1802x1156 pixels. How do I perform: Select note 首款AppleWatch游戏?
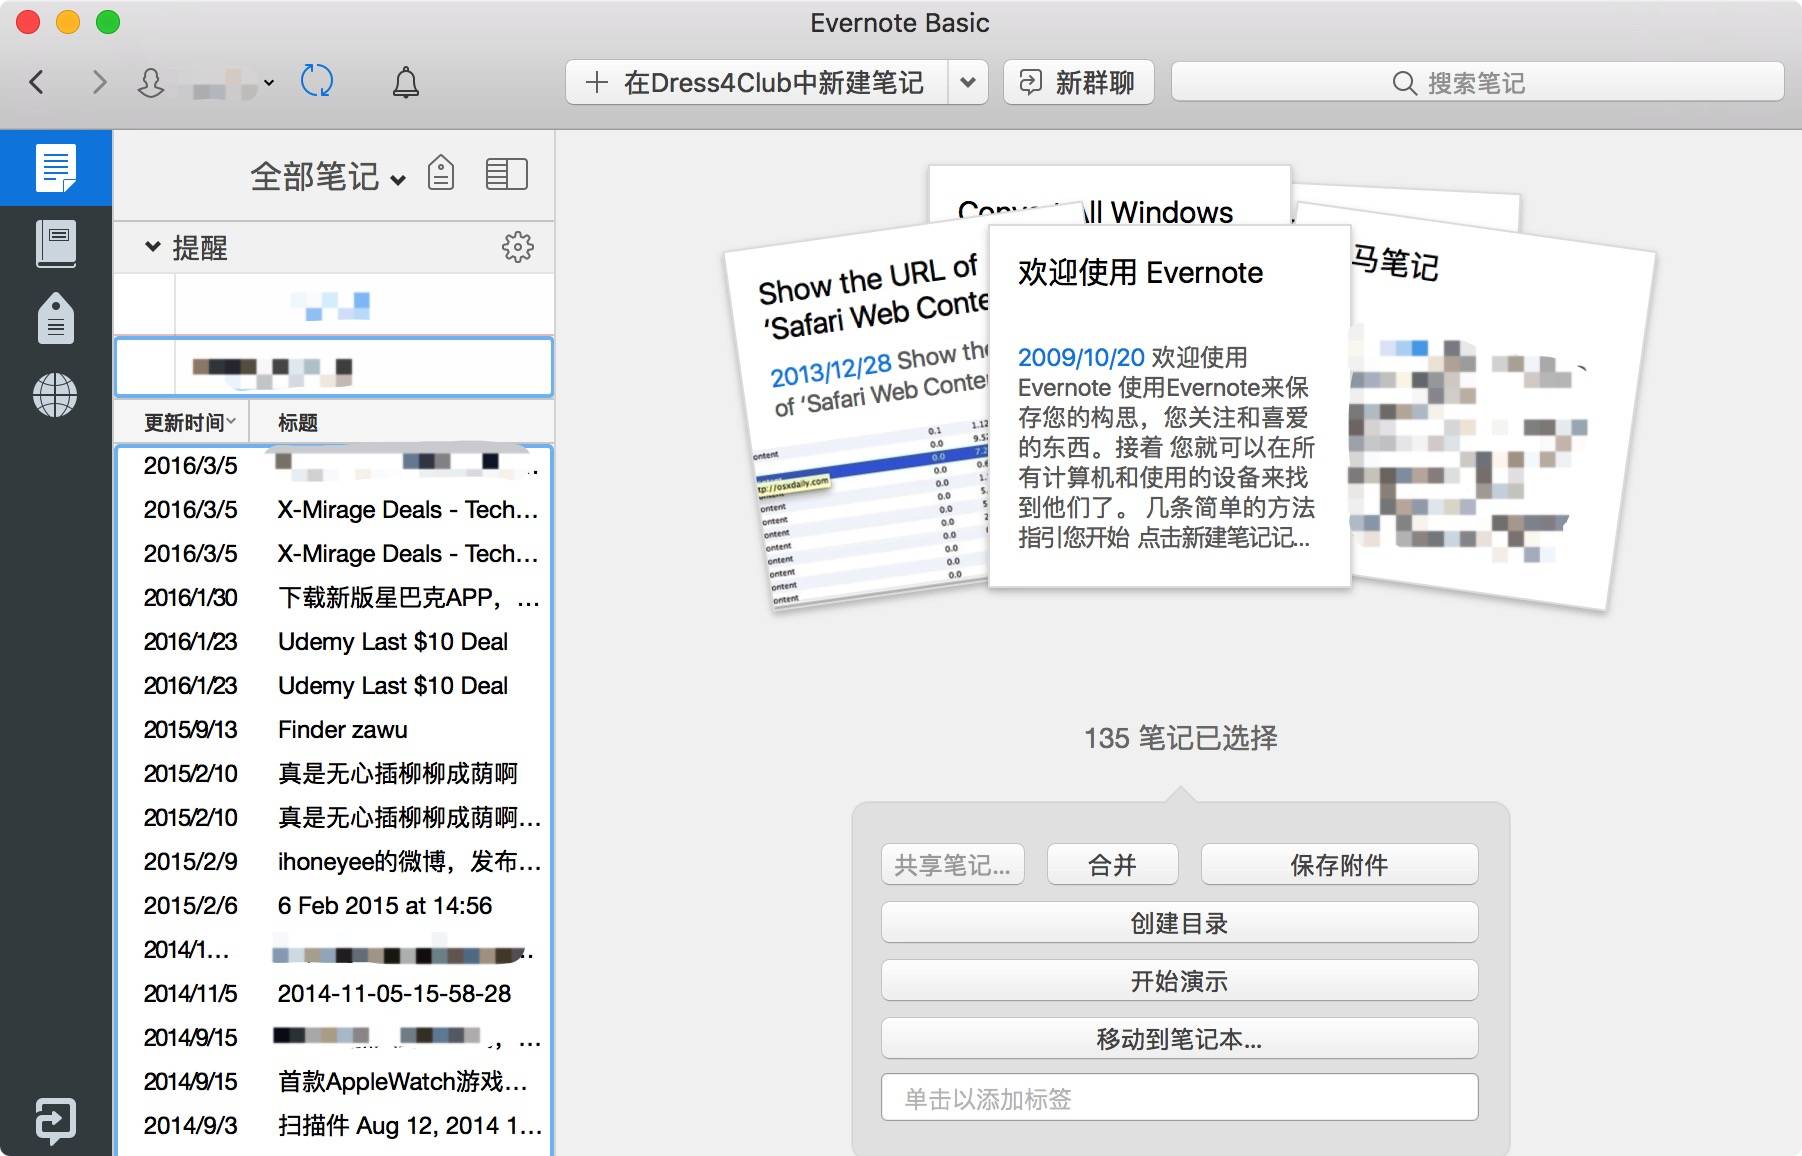point(334,1082)
